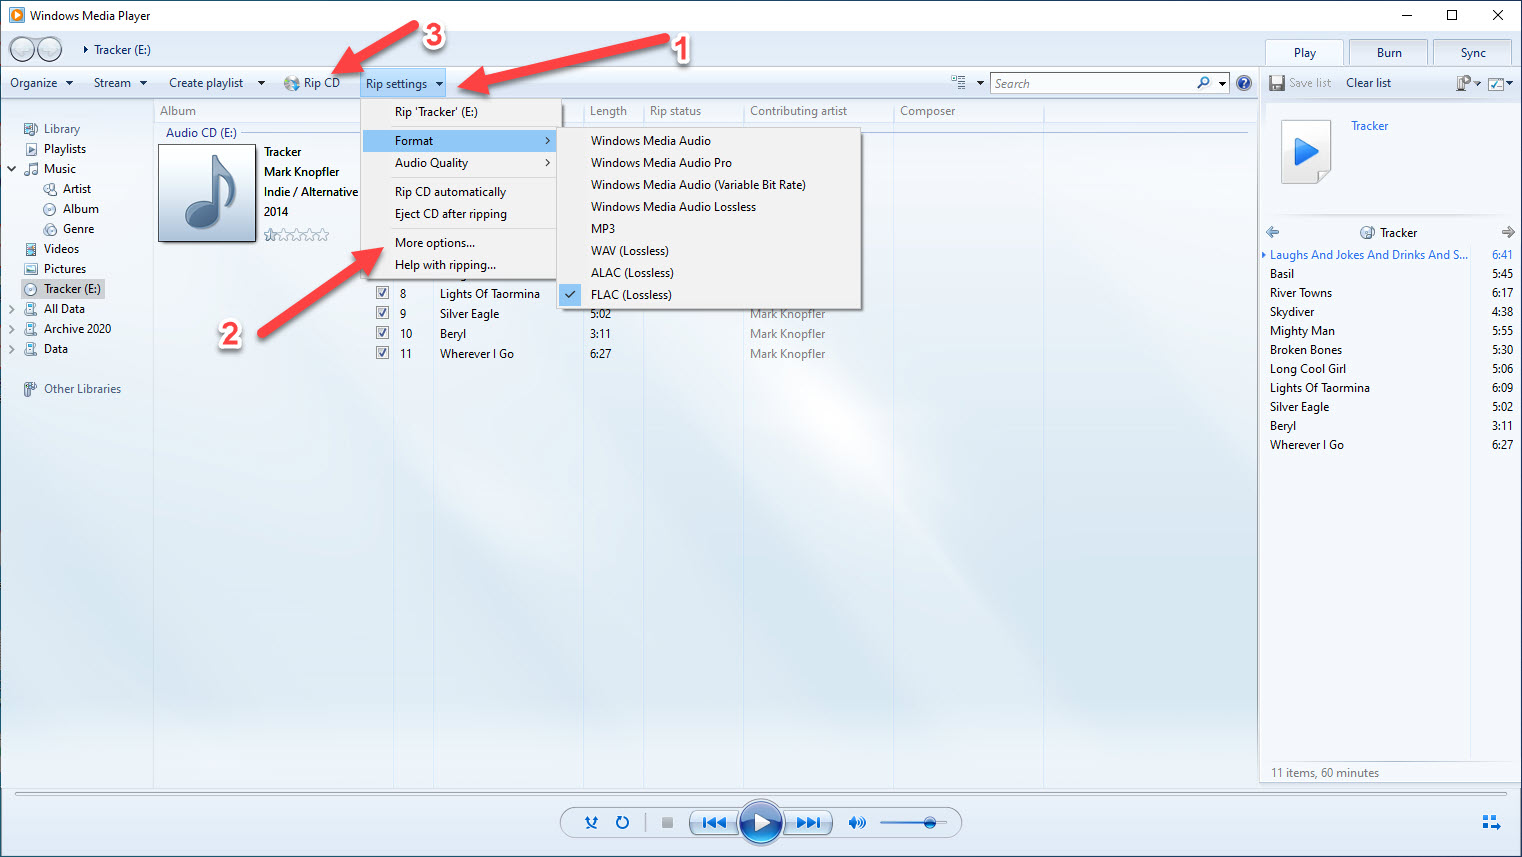Open the list options icon
1522x857 pixels.
1468,83
